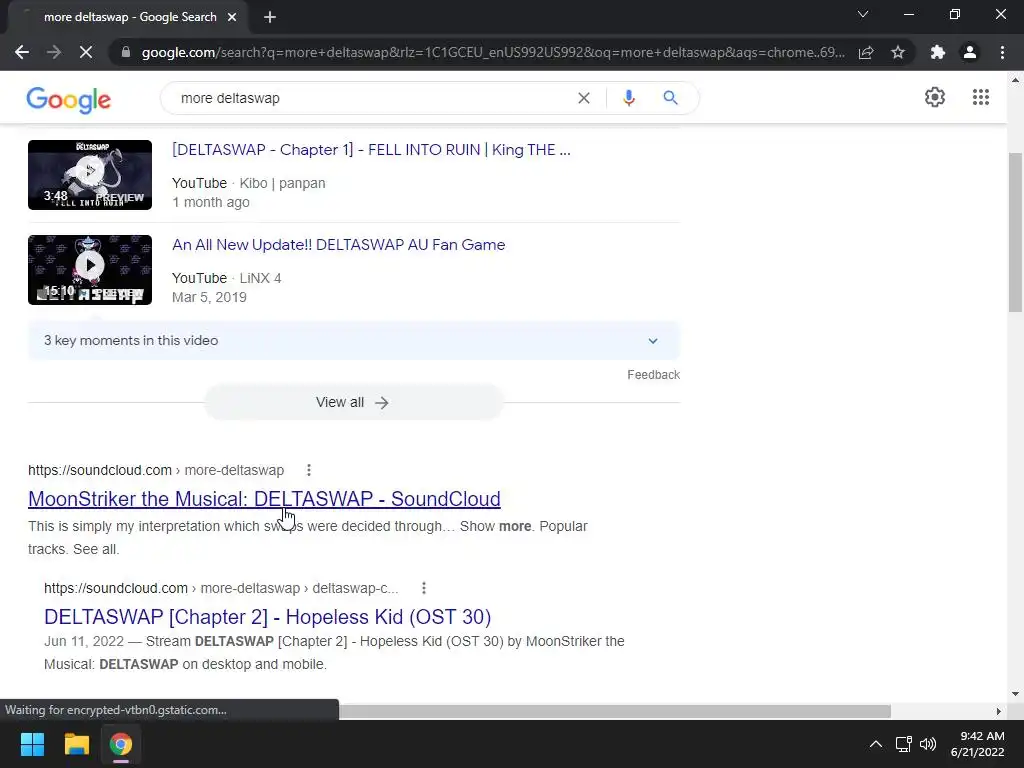Submit search with magnifier icon
The height and width of the screenshot is (768, 1024).
click(670, 98)
